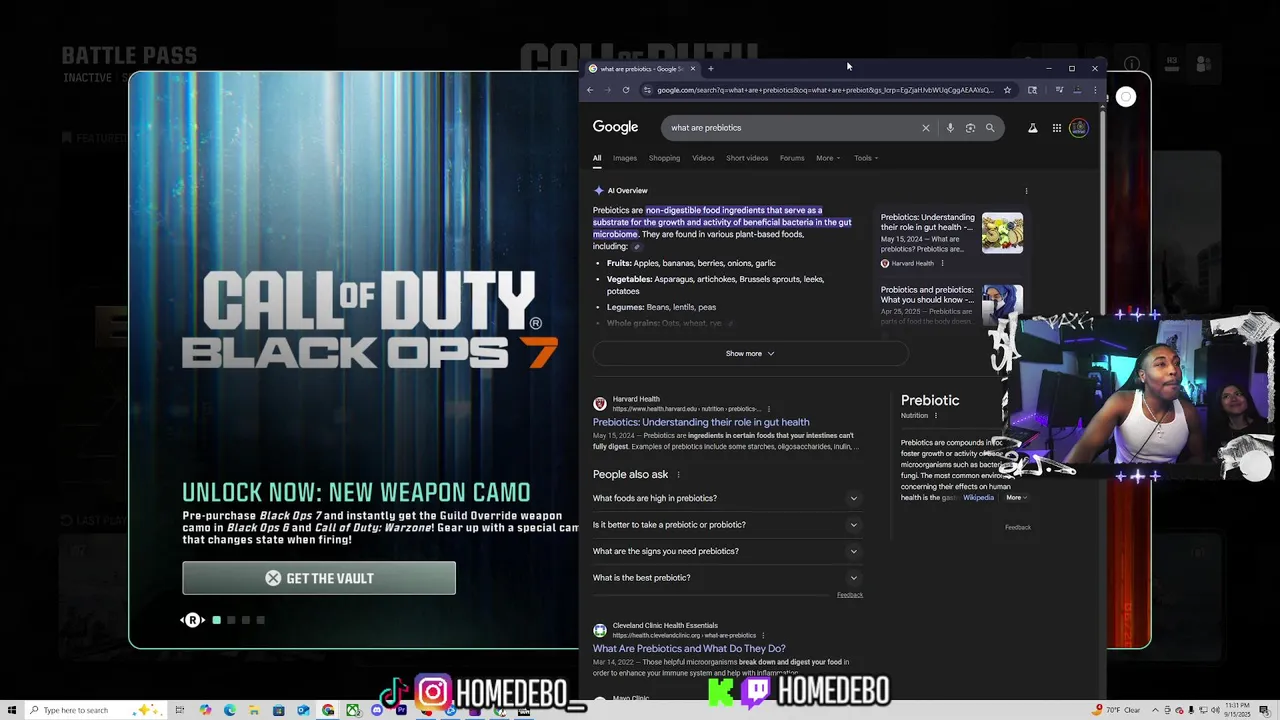The height and width of the screenshot is (720, 1280).
Task: Open a new browser tab
Action: click(710, 69)
